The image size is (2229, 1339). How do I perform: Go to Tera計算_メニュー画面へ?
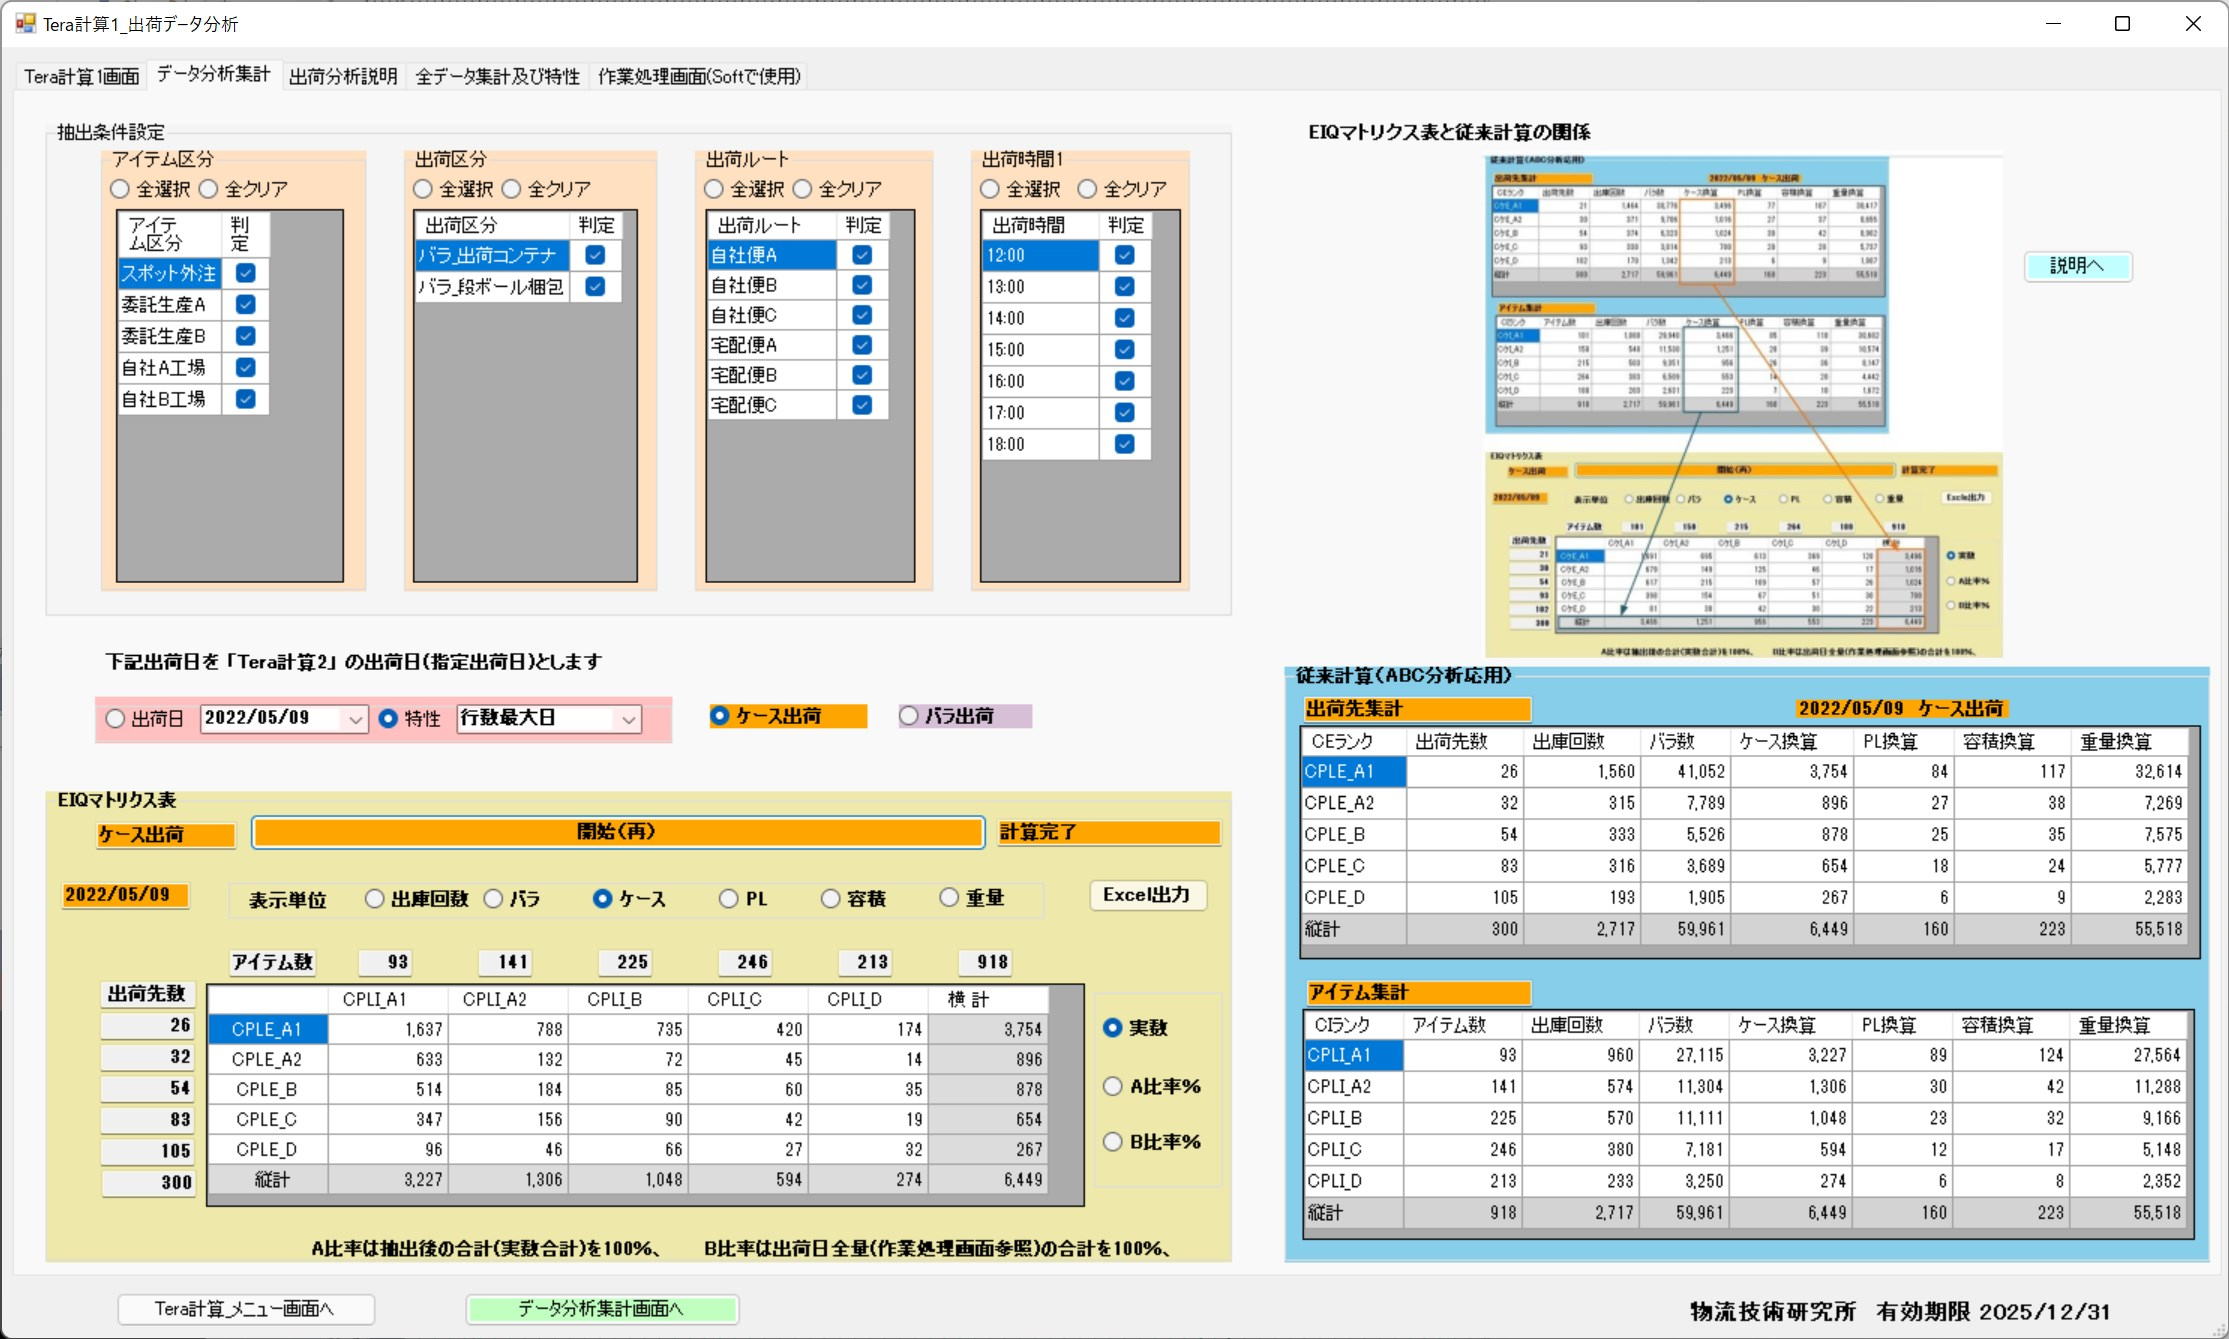point(246,1308)
